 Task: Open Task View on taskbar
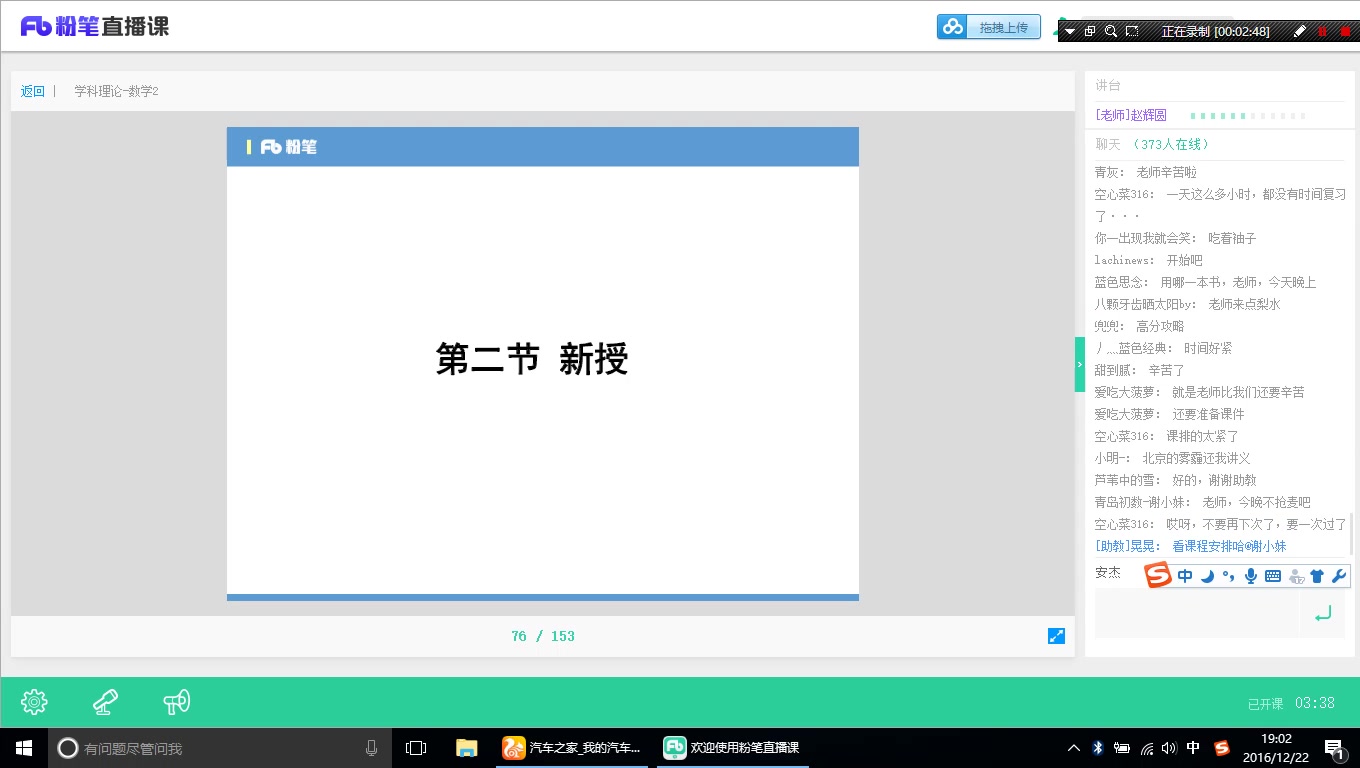[x=416, y=748]
